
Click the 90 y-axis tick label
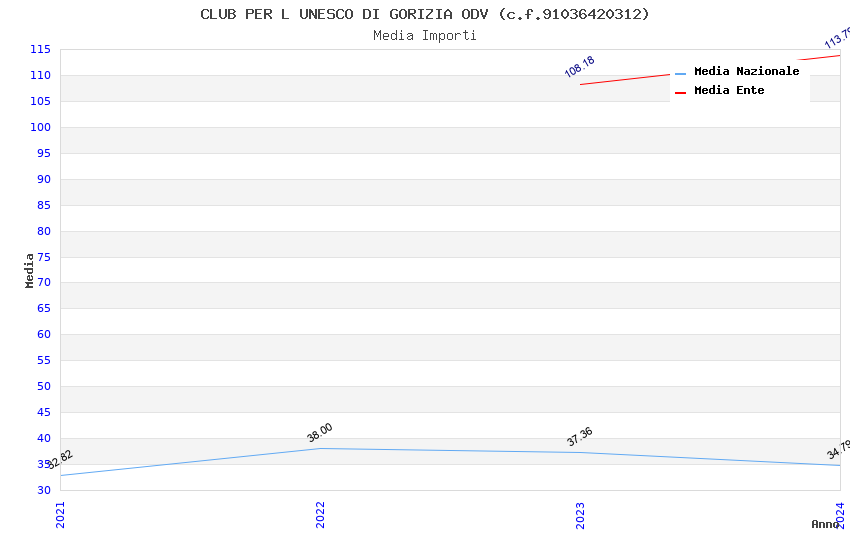(43, 179)
